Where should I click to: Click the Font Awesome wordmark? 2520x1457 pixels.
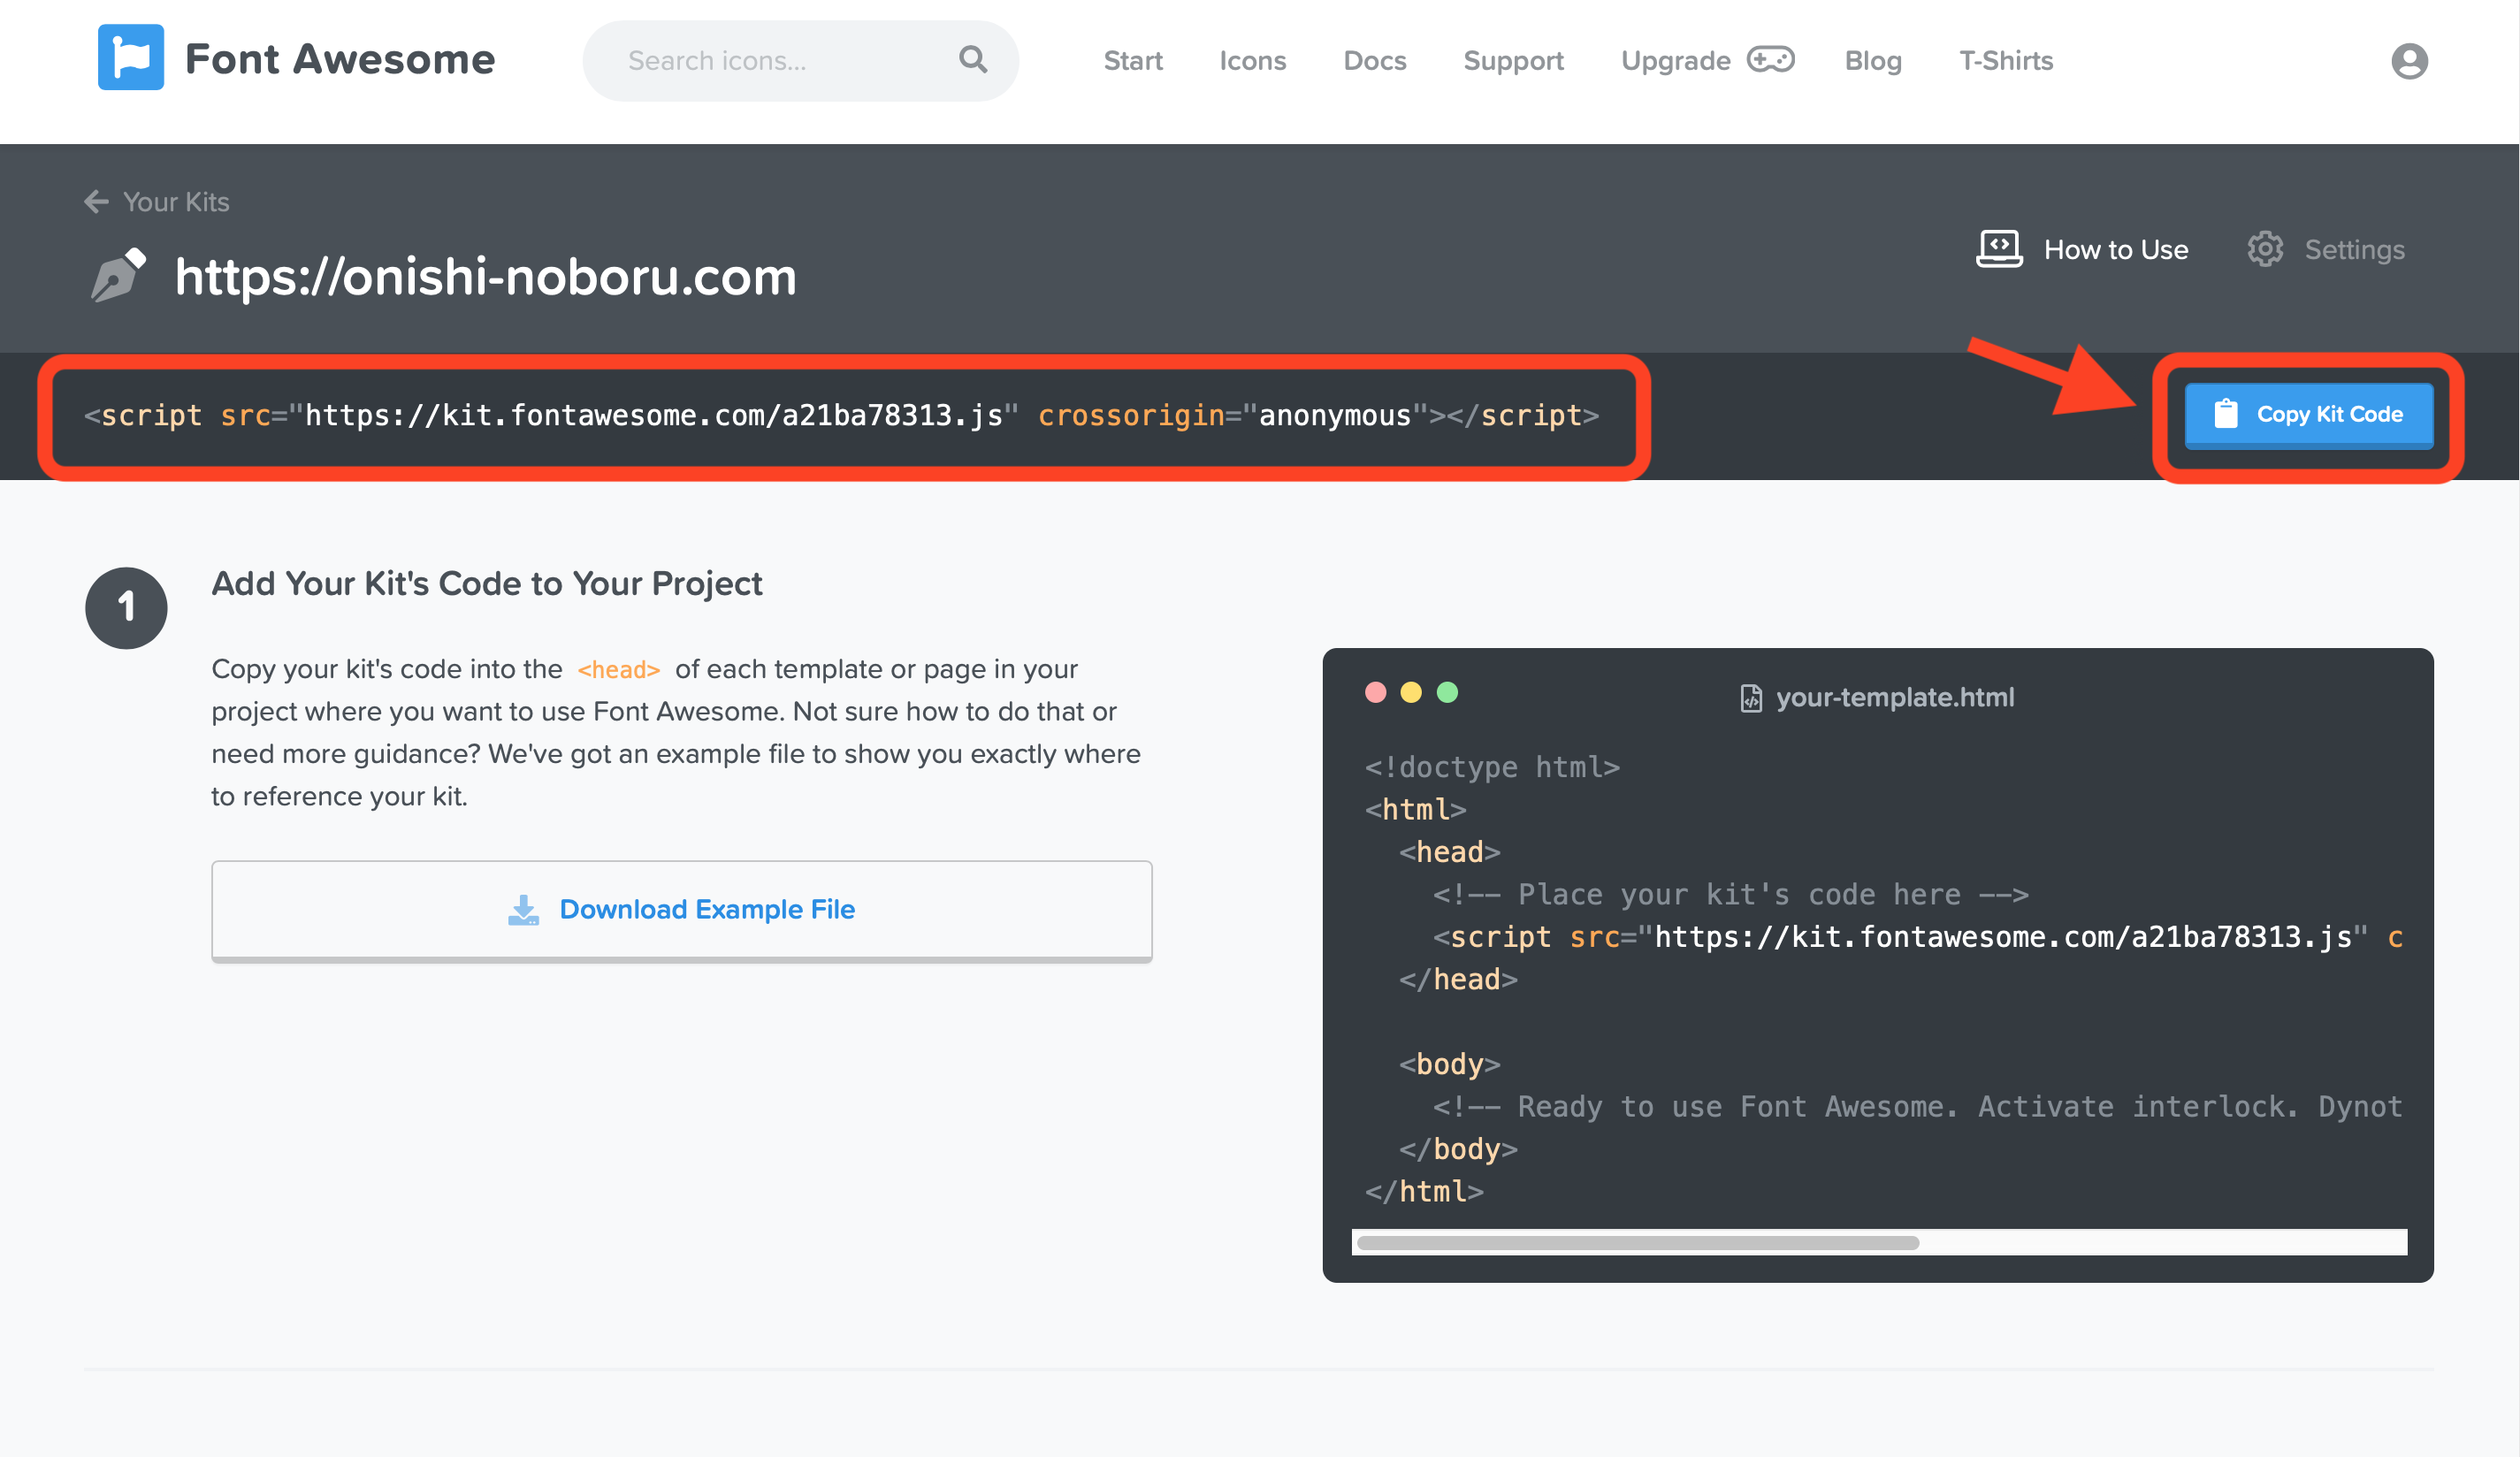[340, 59]
